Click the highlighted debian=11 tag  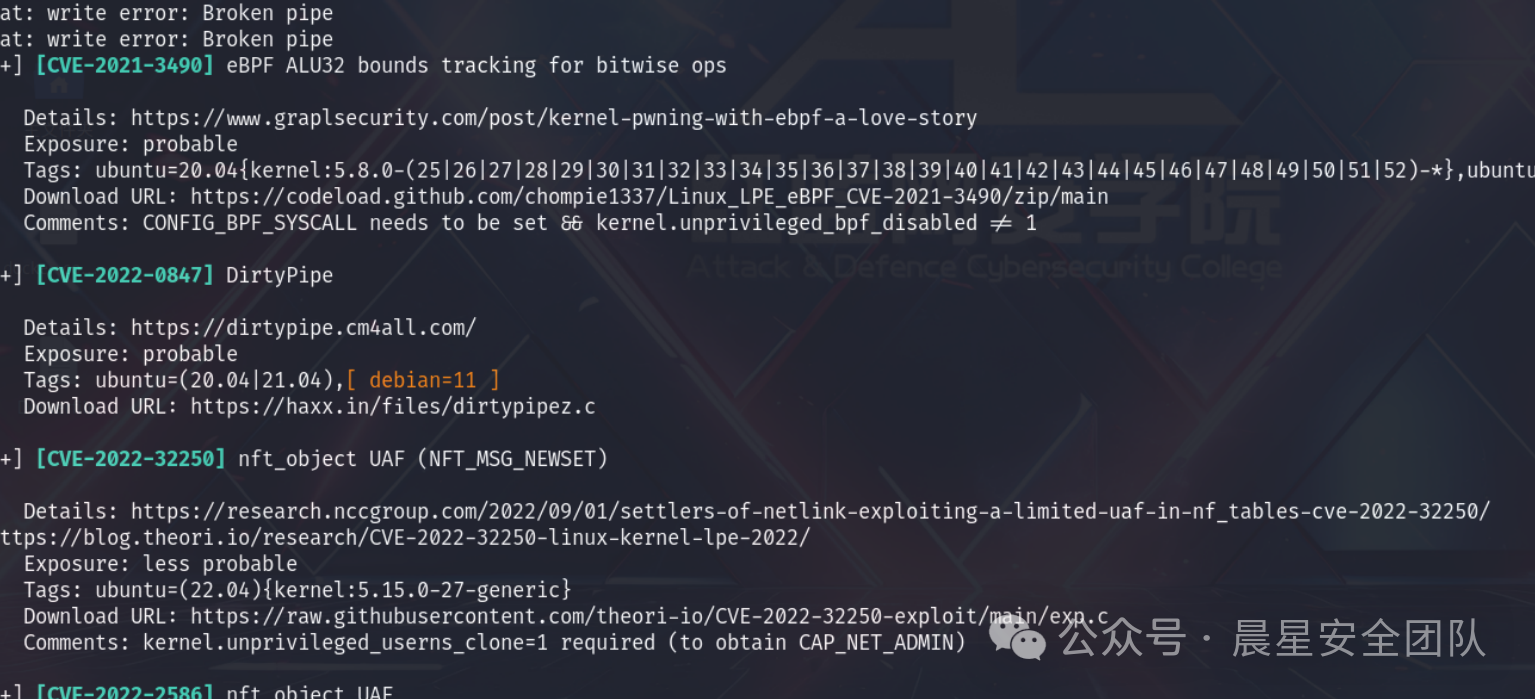coord(422,380)
